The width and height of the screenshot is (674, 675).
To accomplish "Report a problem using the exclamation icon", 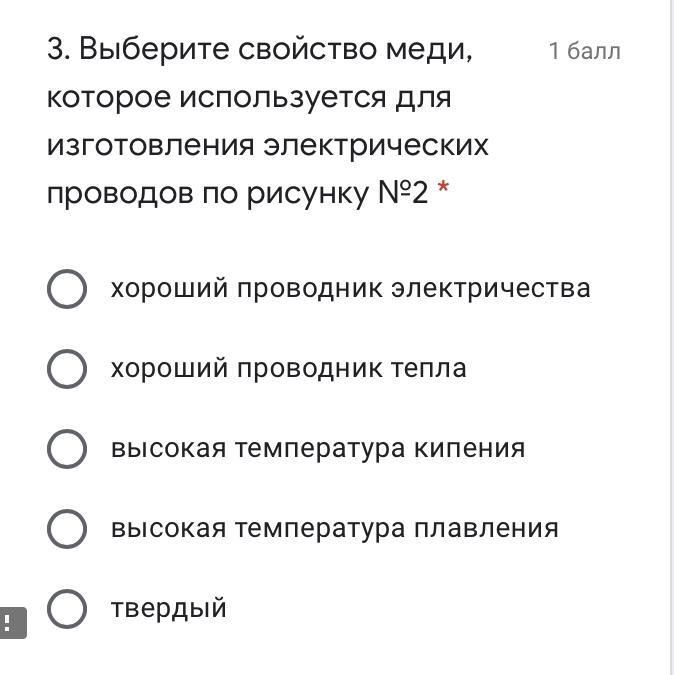I will tap(9, 623).
